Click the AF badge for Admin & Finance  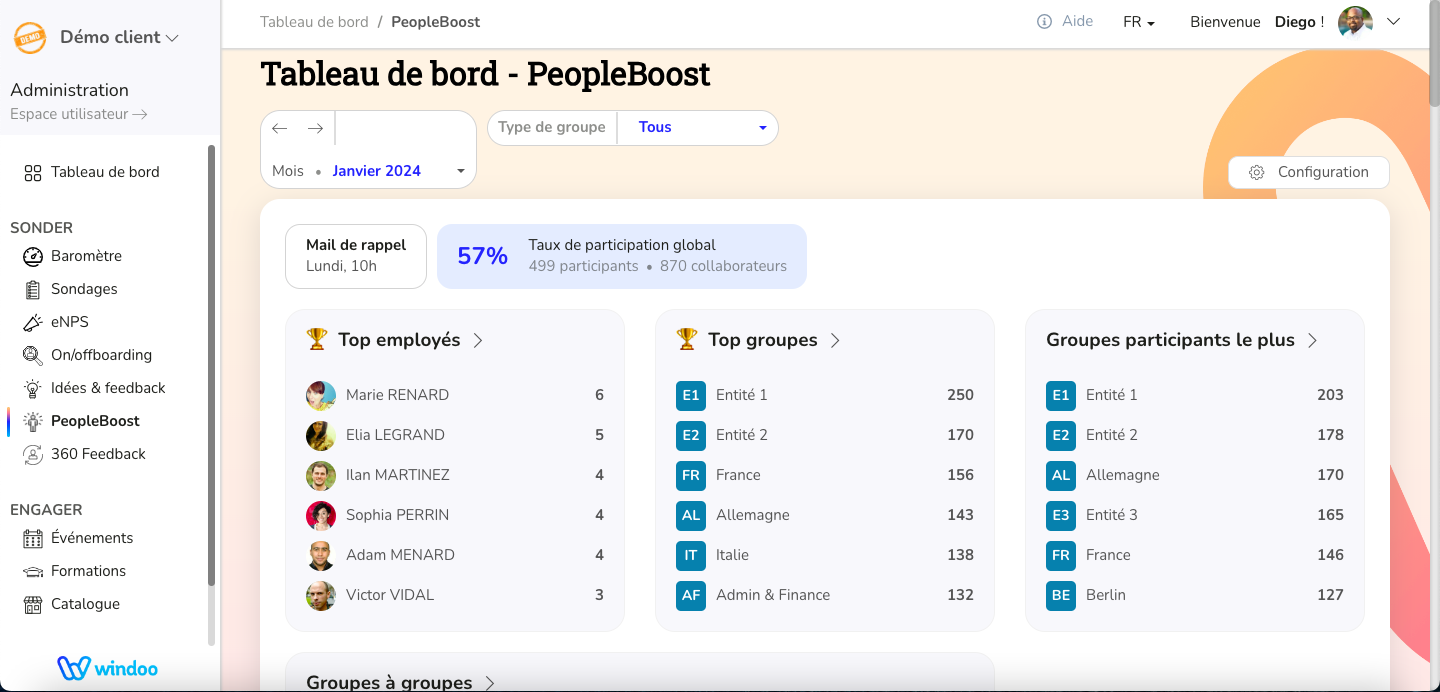(x=691, y=595)
